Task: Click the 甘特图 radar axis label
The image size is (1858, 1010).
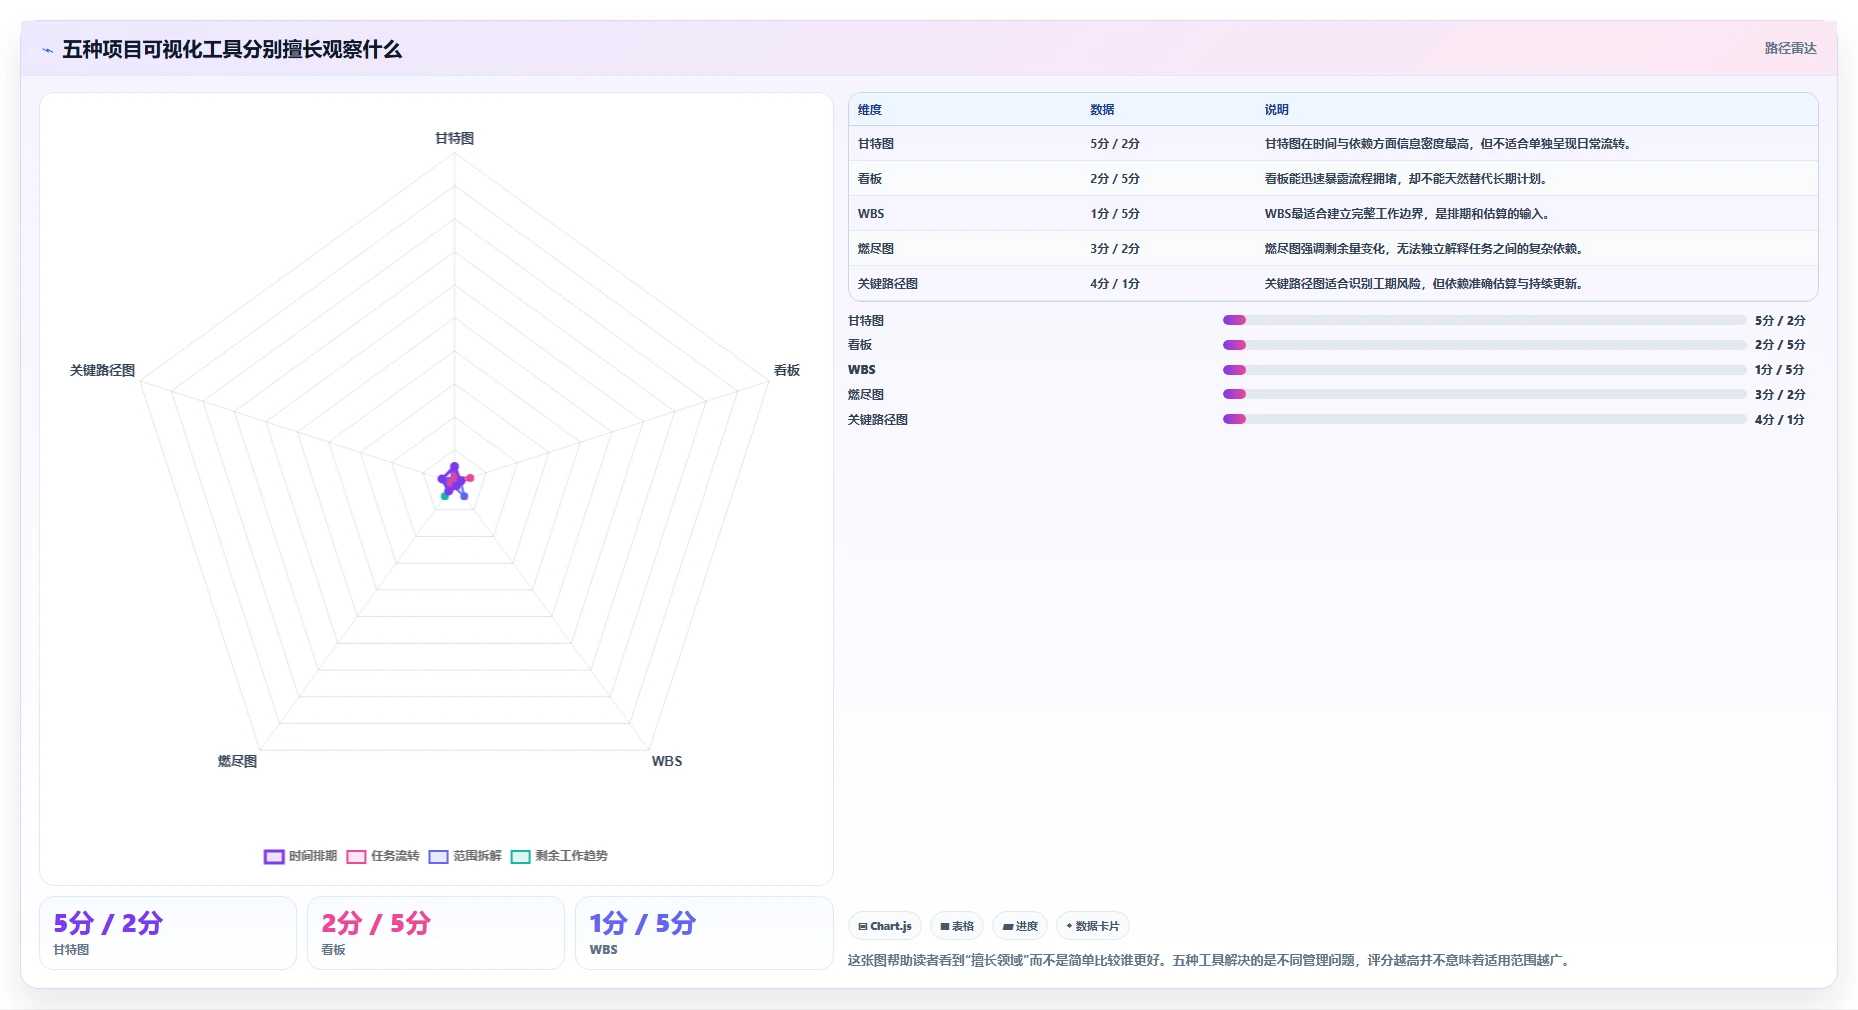Action: pyautogui.click(x=454, y=138)
